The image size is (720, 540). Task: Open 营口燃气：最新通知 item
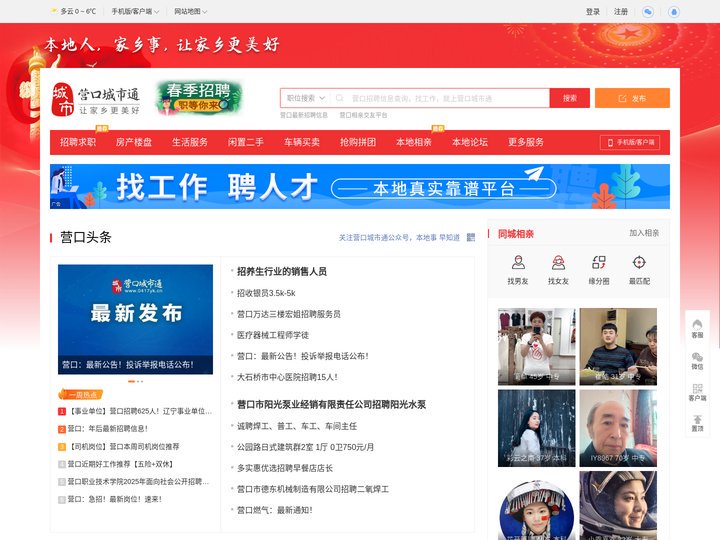pyautogui.click(x=275, y=510)
